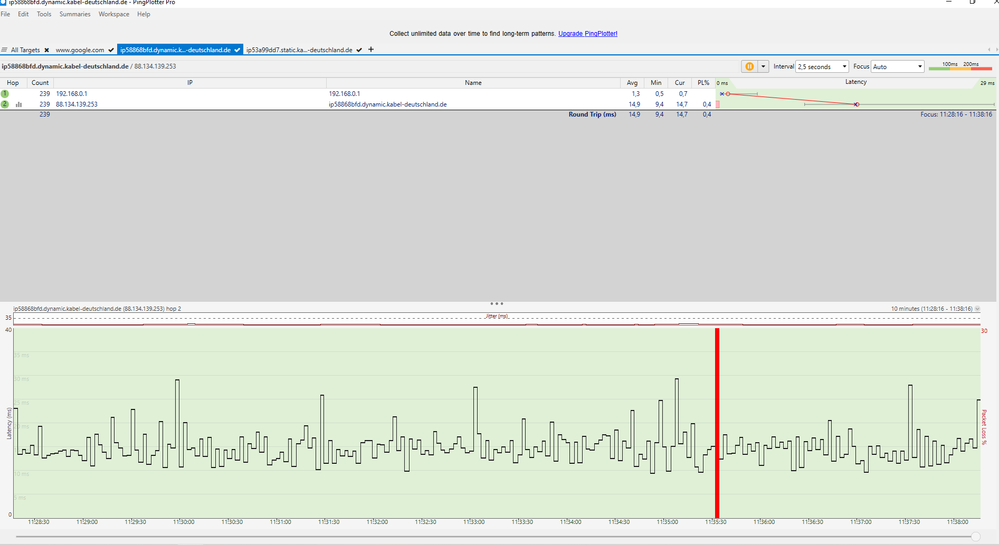Image resolution: width=999 pixels, height=545 pixels.
Task: Open the 10 minutes timeline range dropdown arrow
Action: [x=977, y=309]
